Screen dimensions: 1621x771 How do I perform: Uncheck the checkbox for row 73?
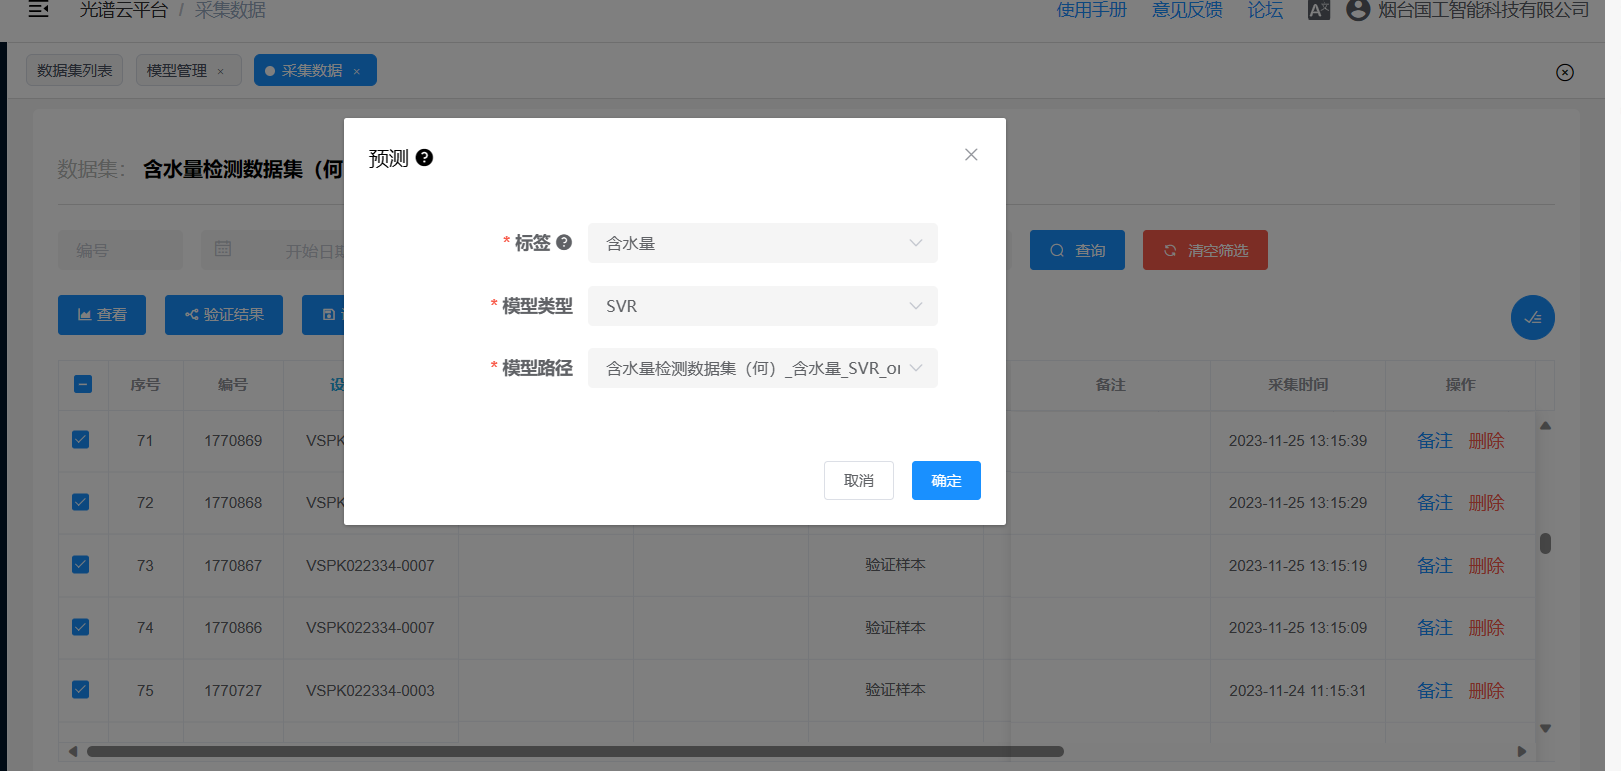pyautogui.click(x=81, y=565)
